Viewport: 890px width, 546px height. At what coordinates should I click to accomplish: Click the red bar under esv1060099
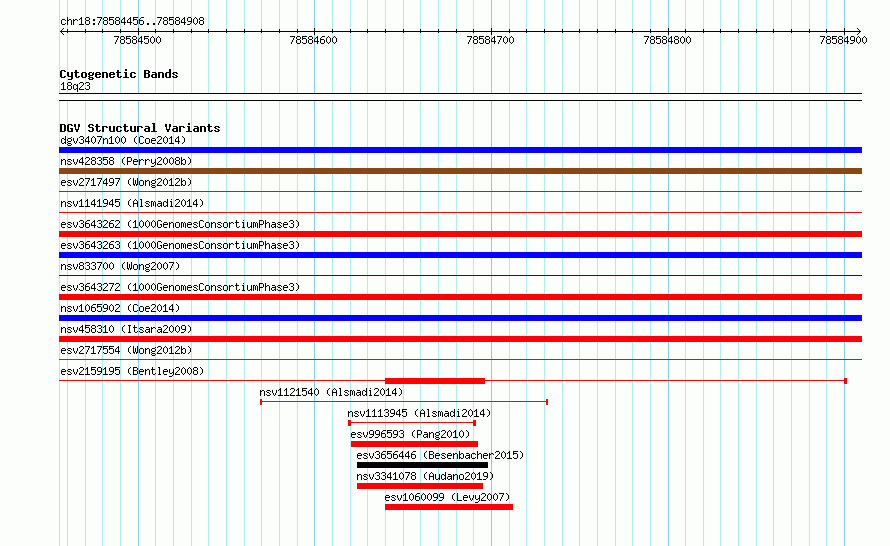[x=449, y=507]
